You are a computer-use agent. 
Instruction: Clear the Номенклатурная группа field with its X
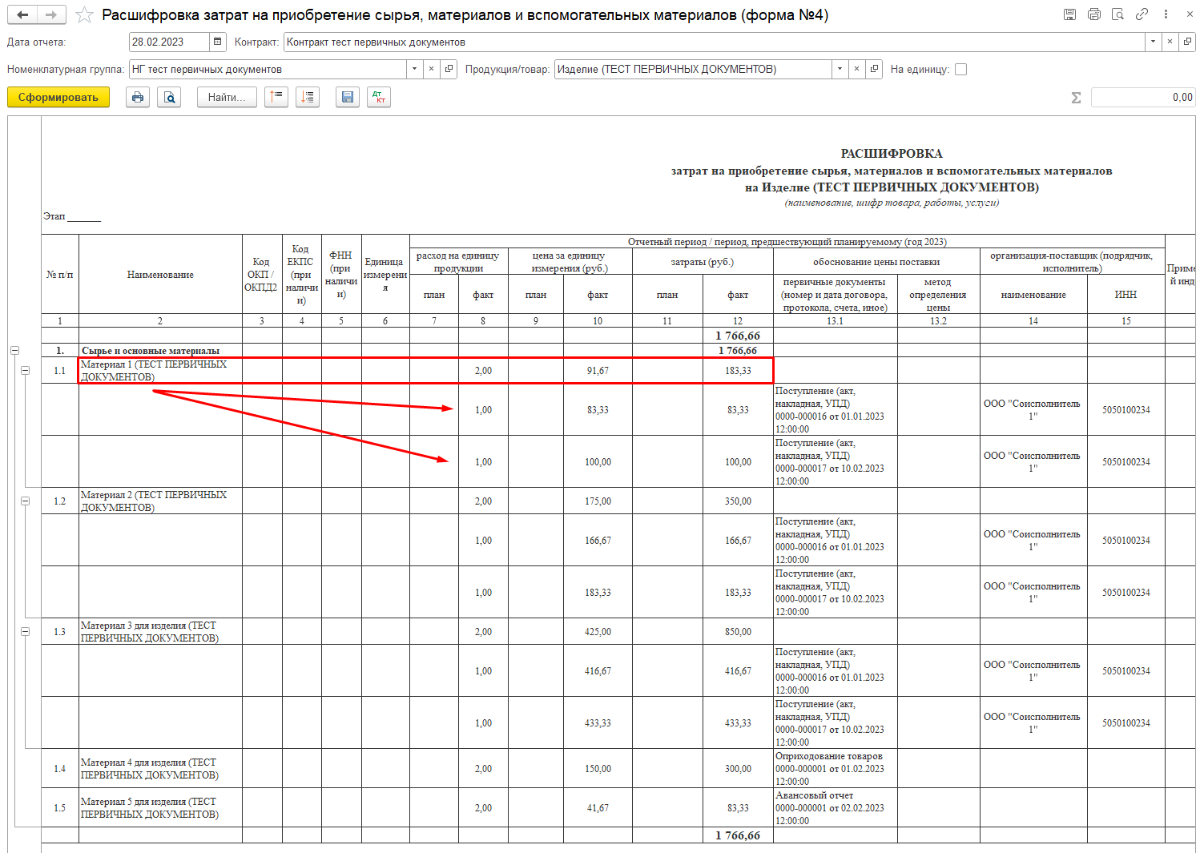[x=431, y=69]
